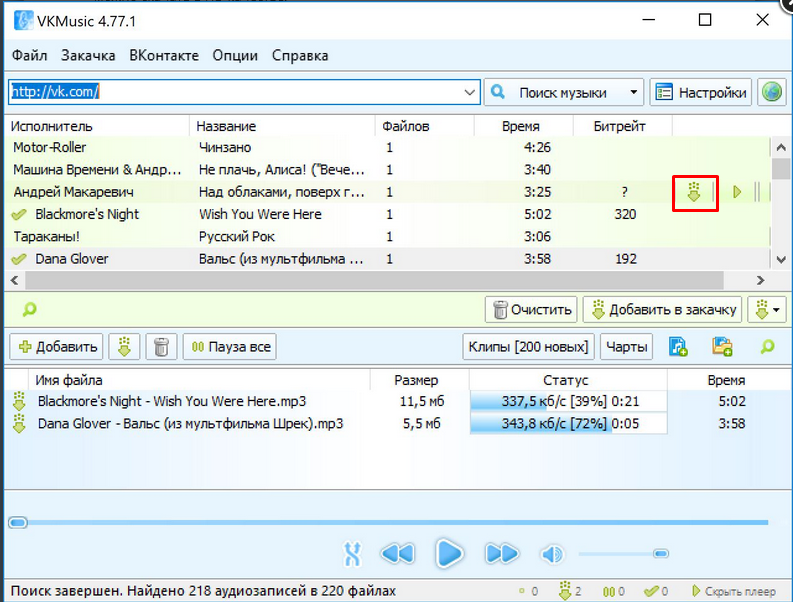Image resolution: width=793 pixels, height=602 pixels.
Task: Click the Размер column header in downloads
Action: pyautogui.click(x=419, y=380)
